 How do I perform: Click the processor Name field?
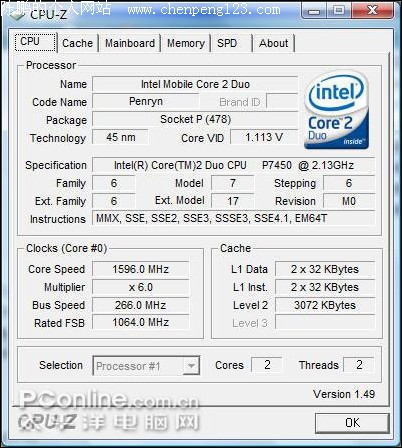(195, 84)
